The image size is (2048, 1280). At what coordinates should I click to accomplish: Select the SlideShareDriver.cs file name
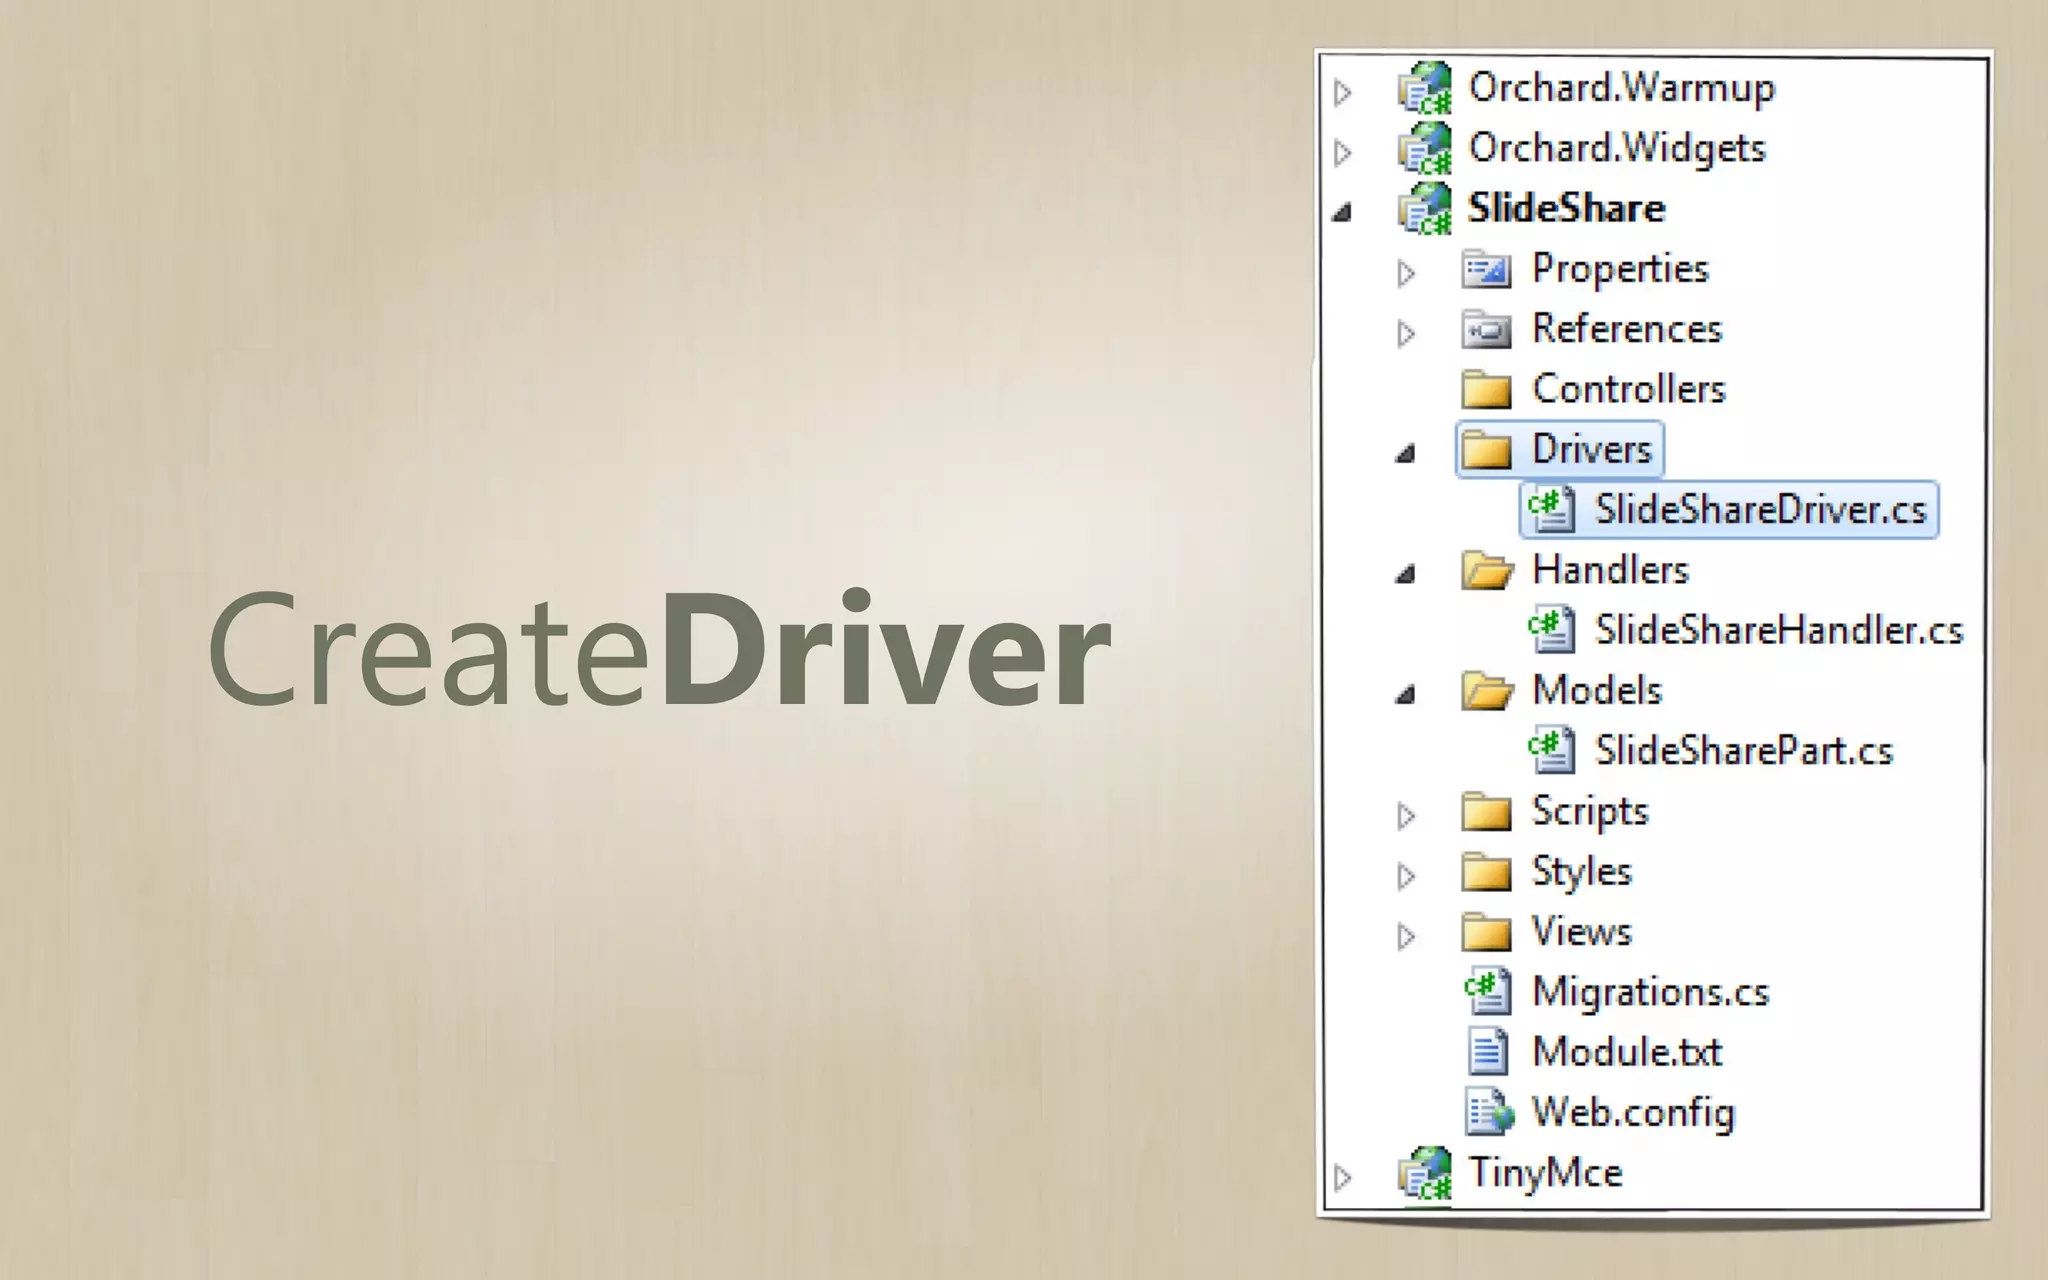(x=1760, y=510)
